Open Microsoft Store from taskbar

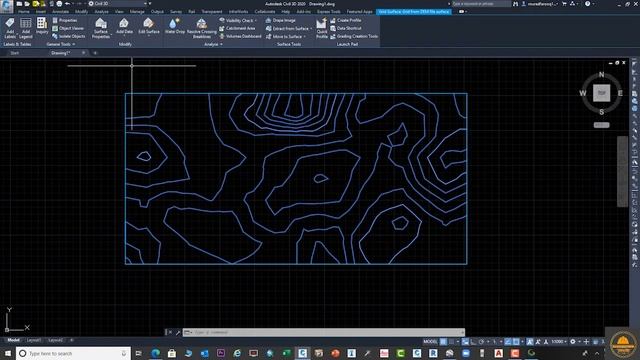pos(172,353)
